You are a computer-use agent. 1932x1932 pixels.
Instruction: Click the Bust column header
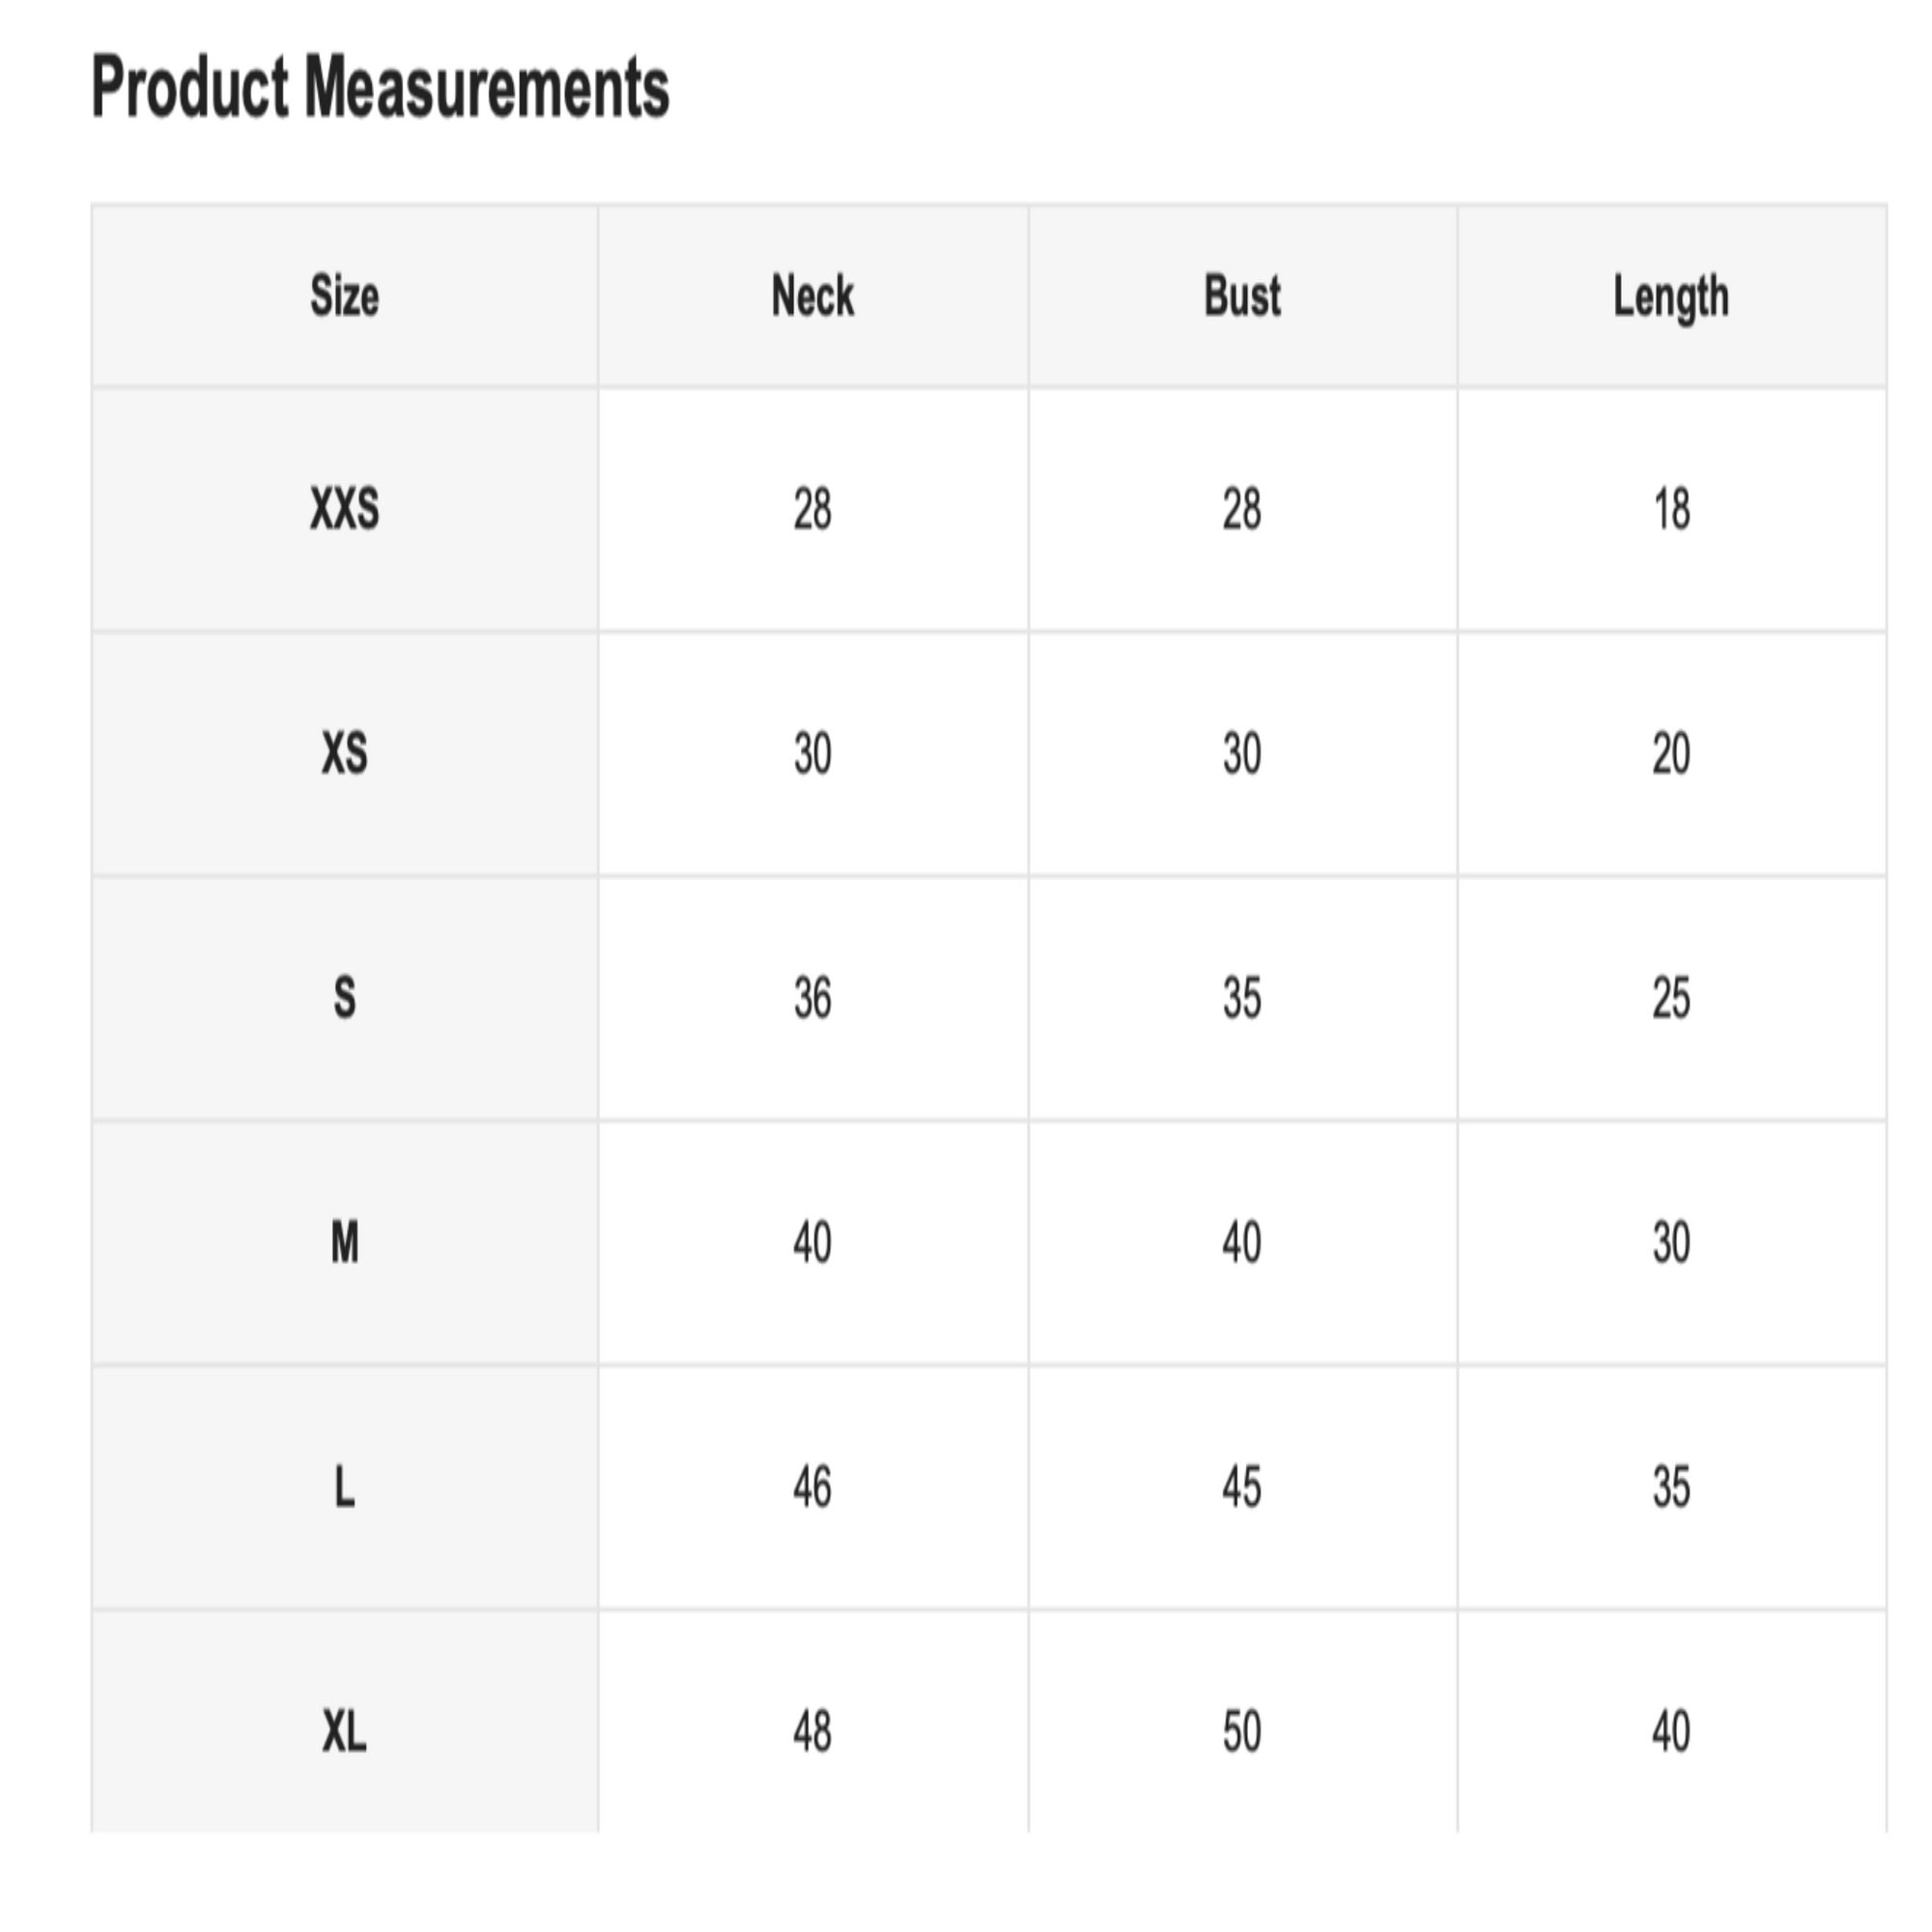(x=1242, y=296)
